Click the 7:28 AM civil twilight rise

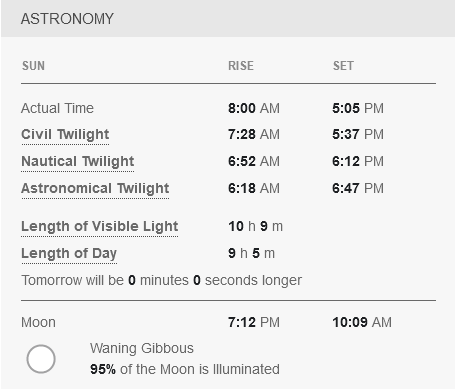pyautogui.click(x=254, y=134)
